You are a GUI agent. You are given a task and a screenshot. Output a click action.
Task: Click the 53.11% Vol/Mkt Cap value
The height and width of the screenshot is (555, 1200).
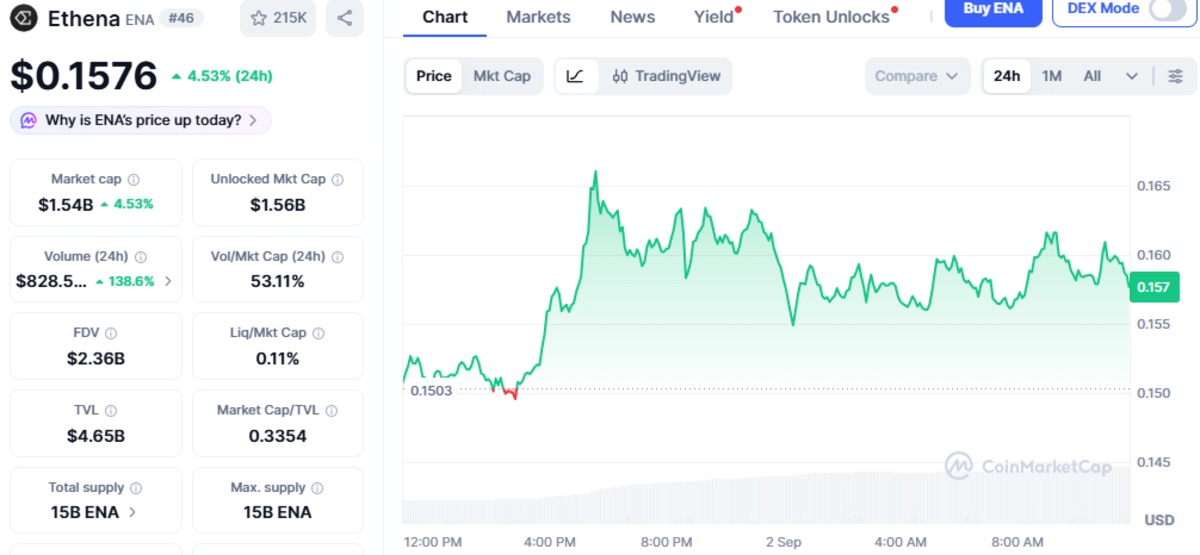pos(277,282)
